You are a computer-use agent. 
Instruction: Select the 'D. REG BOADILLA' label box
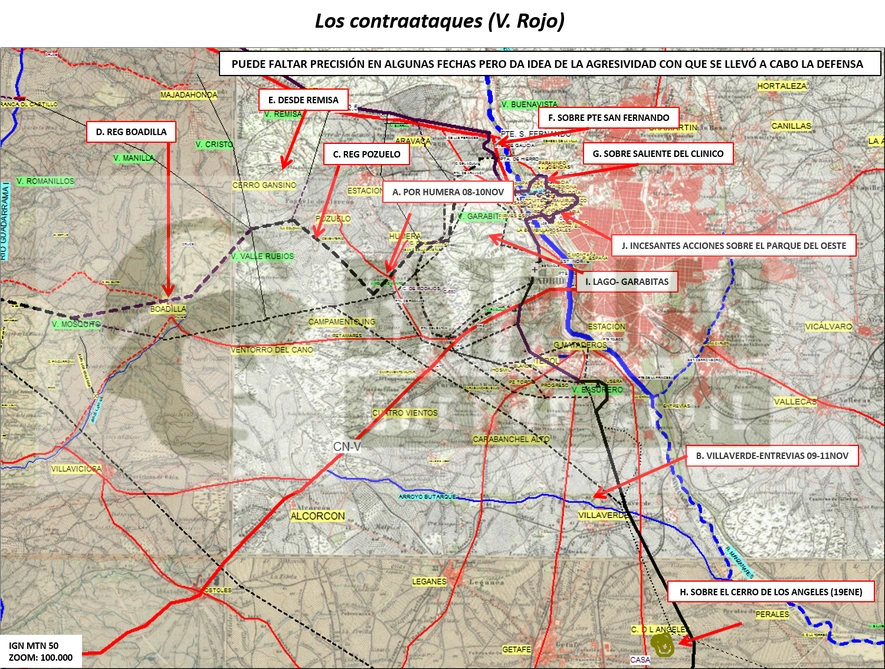tap(131, 132)
